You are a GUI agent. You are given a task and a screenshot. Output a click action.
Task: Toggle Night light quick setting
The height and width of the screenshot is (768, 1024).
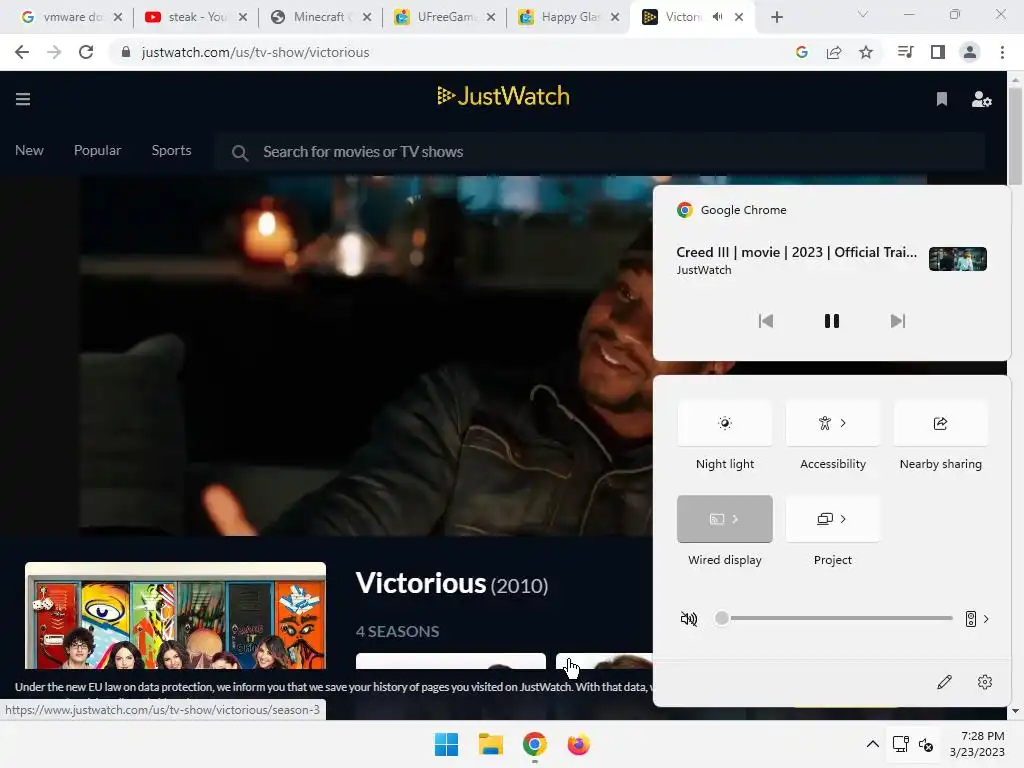coord(725,423)
